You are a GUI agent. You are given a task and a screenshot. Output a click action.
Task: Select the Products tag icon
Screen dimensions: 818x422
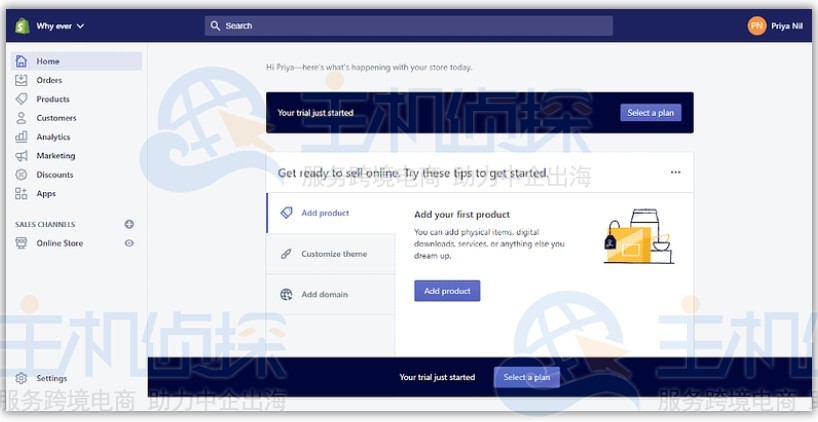click(21, 99)
